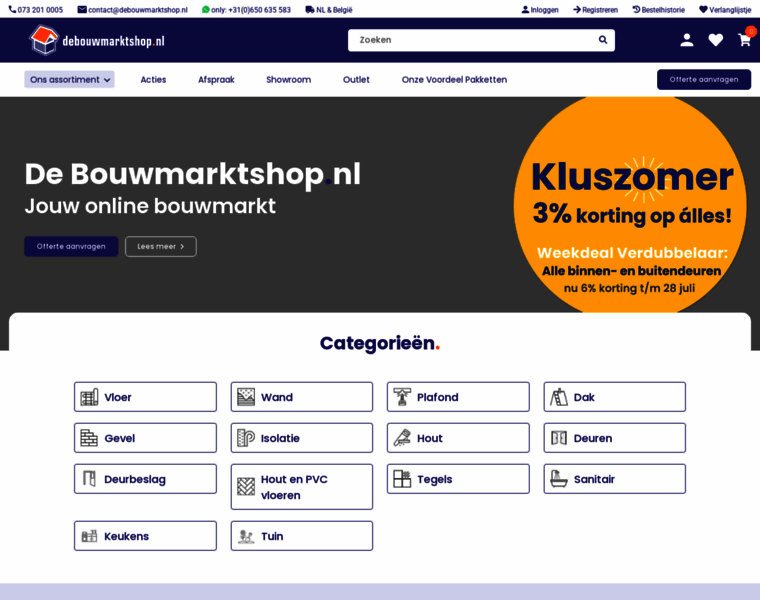Screen dimensions: 760x600
Task: Click the Vloer category icon
Action: [x=89, y=397]
